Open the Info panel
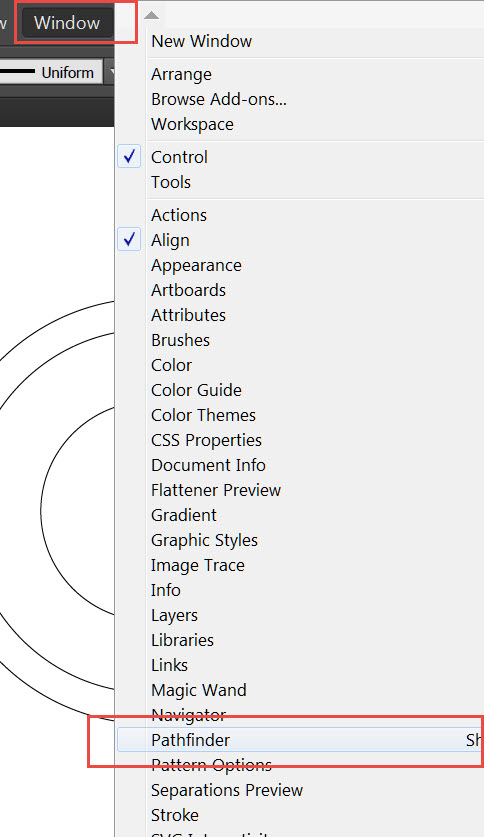484x837 pixels. click(165, 590)
